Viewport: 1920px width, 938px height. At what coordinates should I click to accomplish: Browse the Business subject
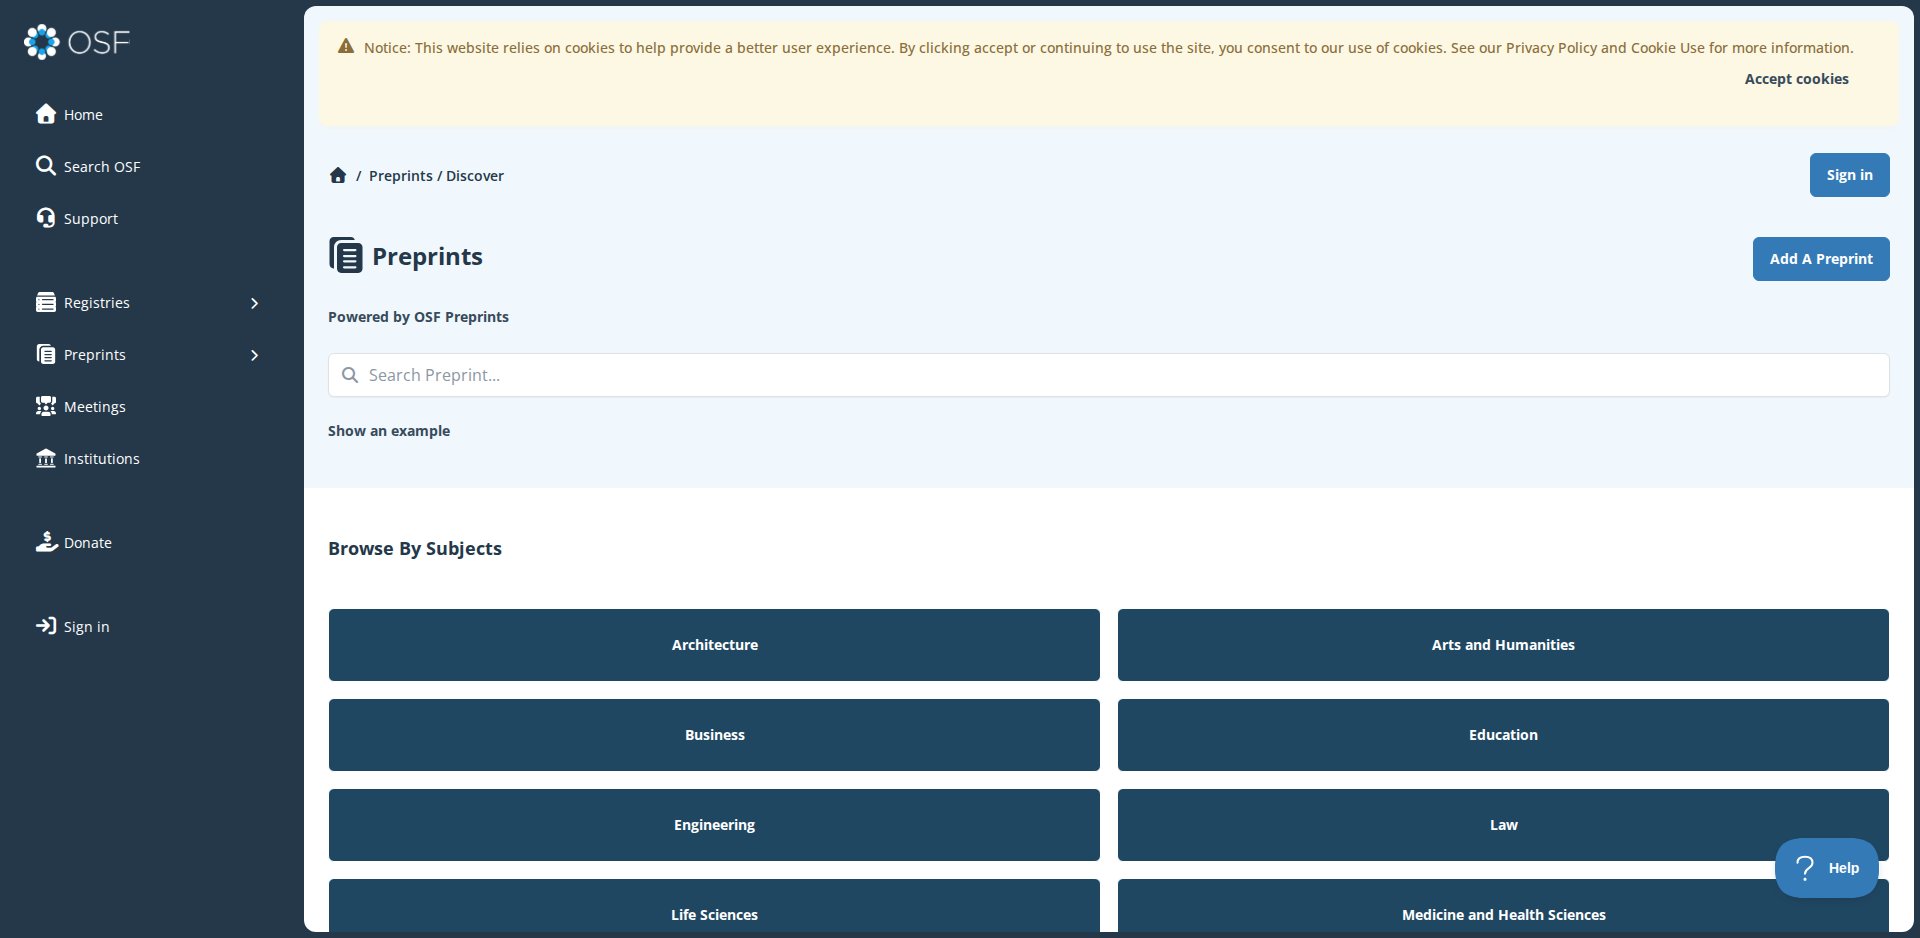[x=714, y=735]
